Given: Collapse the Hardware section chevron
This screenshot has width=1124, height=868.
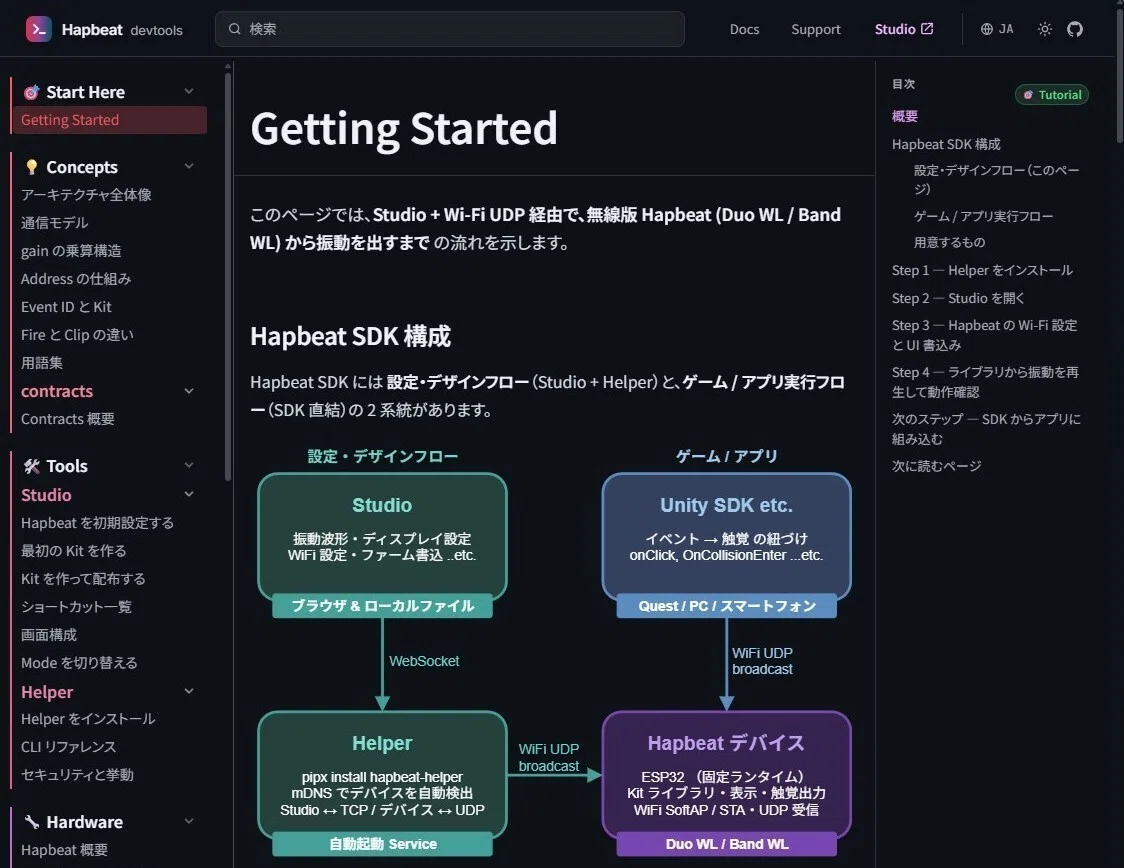Looking at the screenshot, I should pos(189,821).
